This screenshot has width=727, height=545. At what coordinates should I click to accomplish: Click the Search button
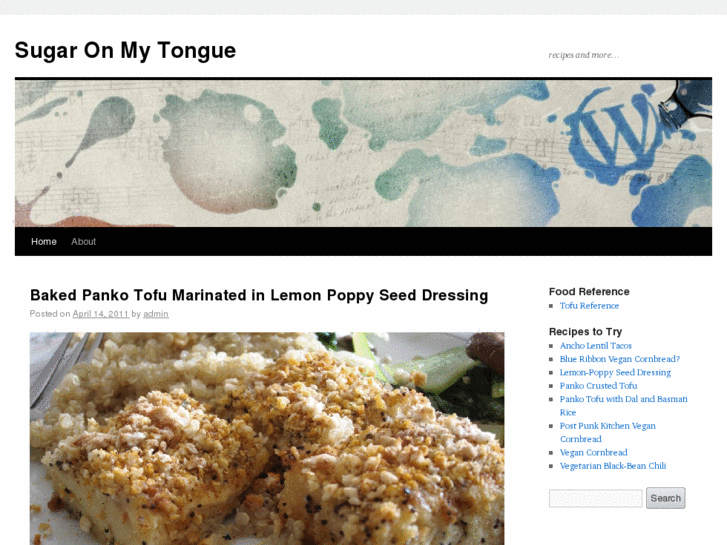(666, 498)
